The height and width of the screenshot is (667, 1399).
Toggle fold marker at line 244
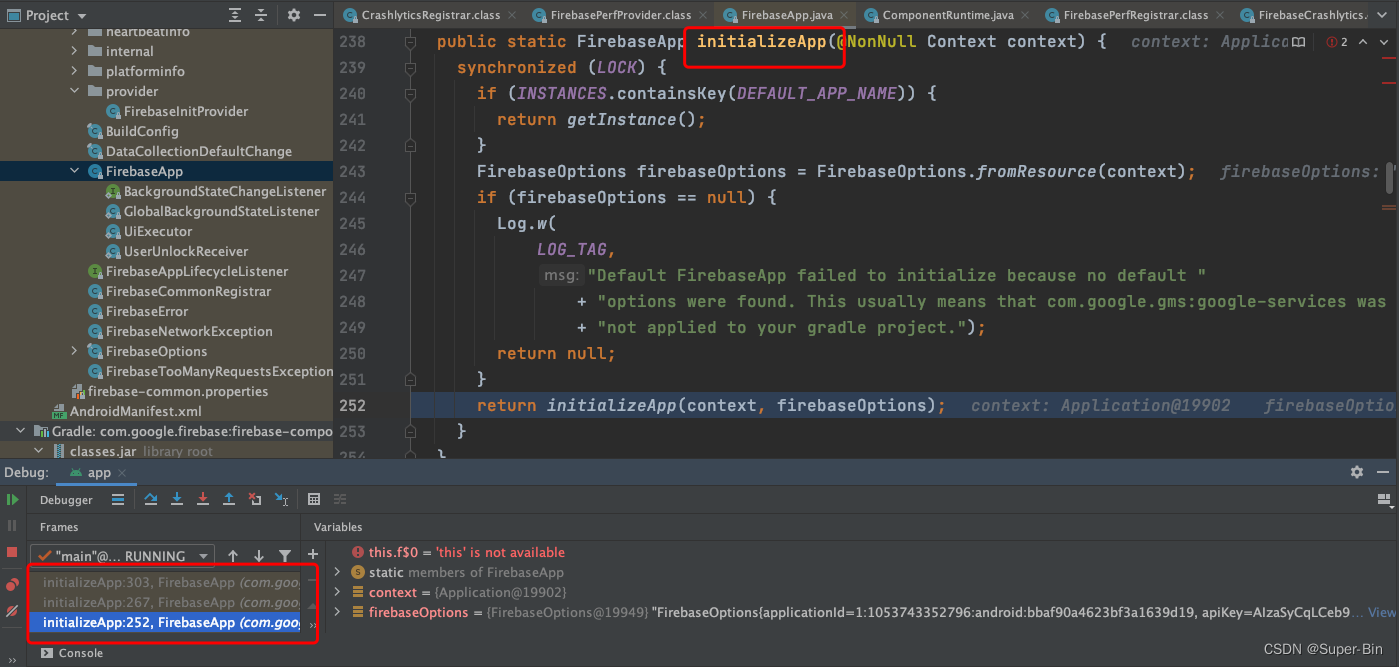click(411, 197)
